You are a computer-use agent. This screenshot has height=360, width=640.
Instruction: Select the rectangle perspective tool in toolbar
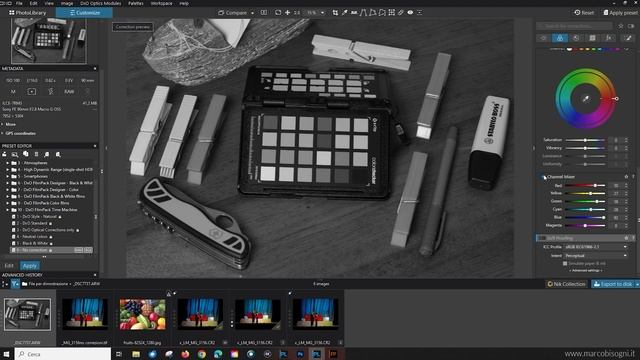(x=373, y=13)
